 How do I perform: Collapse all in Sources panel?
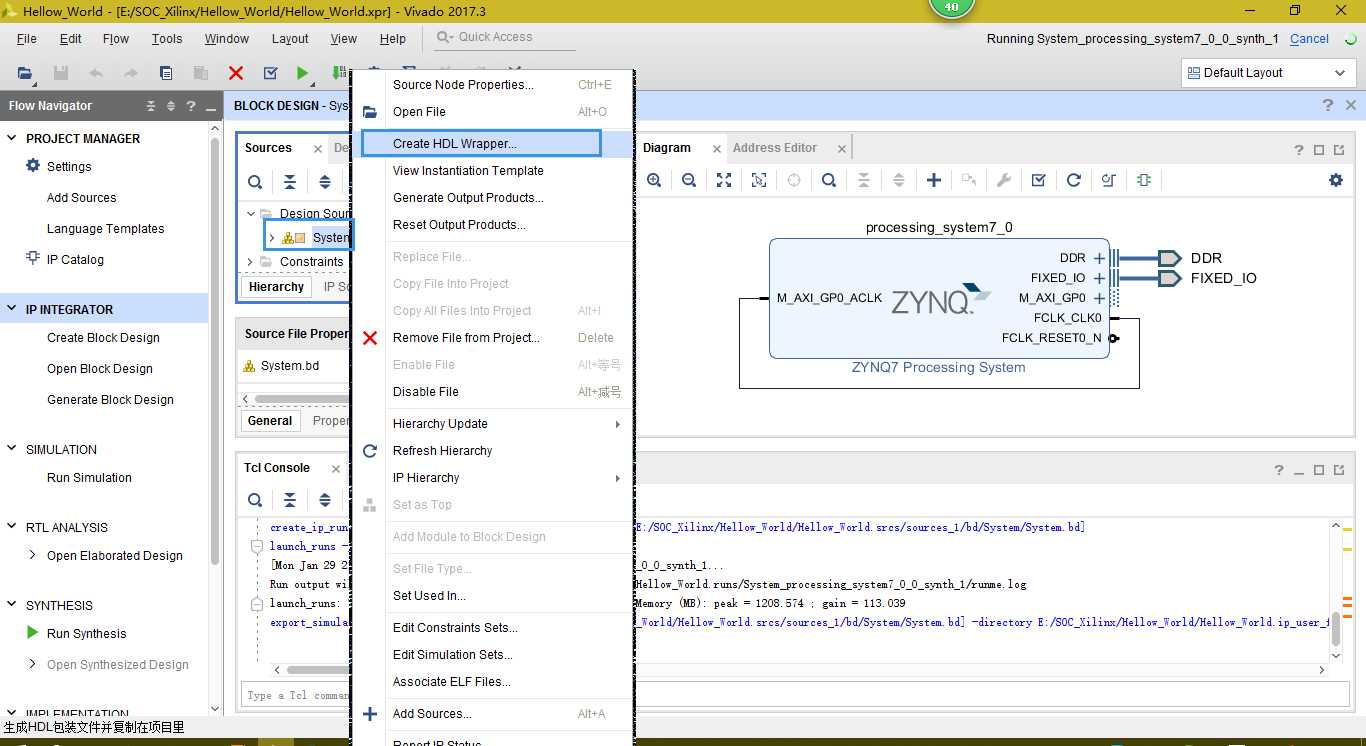coord(290,182)
